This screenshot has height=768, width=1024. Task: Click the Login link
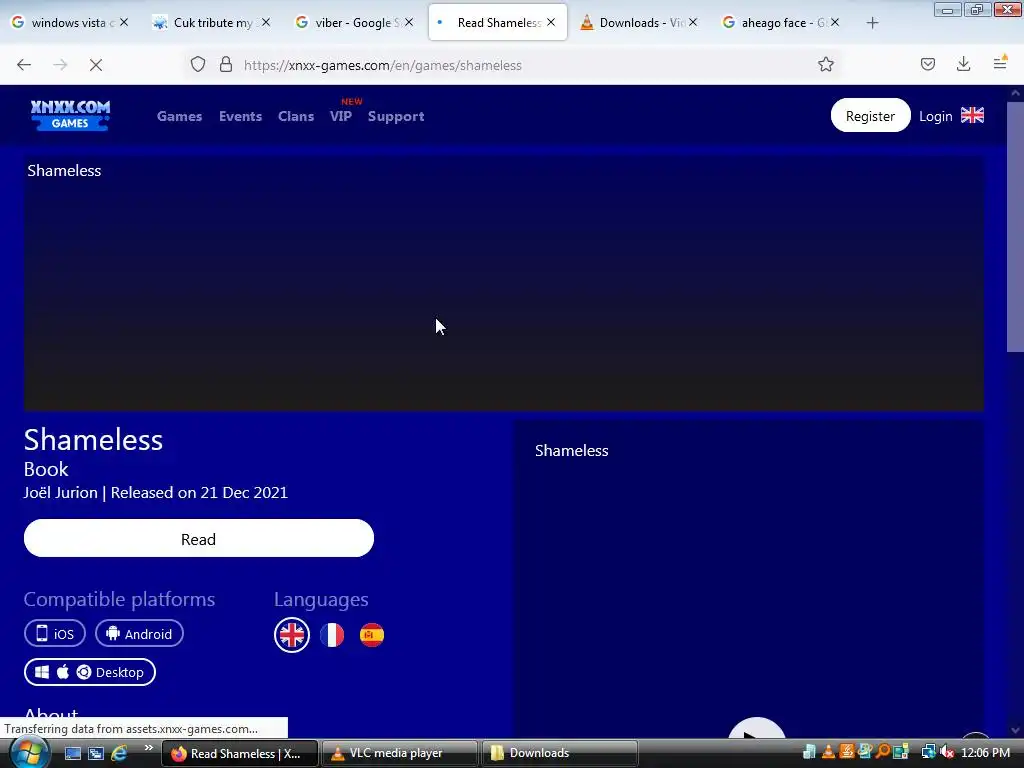tap(935, 116)
